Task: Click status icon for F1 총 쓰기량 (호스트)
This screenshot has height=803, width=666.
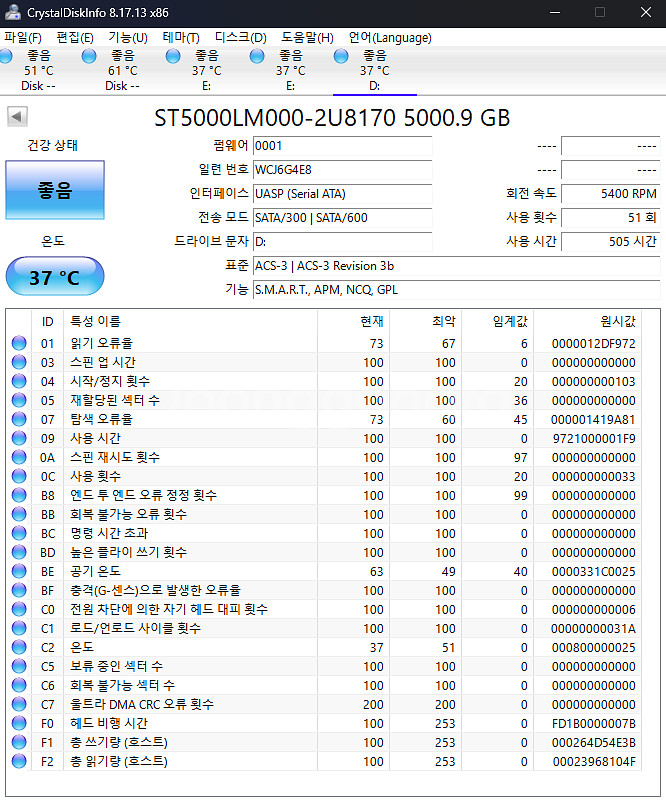Action: tap(19, 742)
